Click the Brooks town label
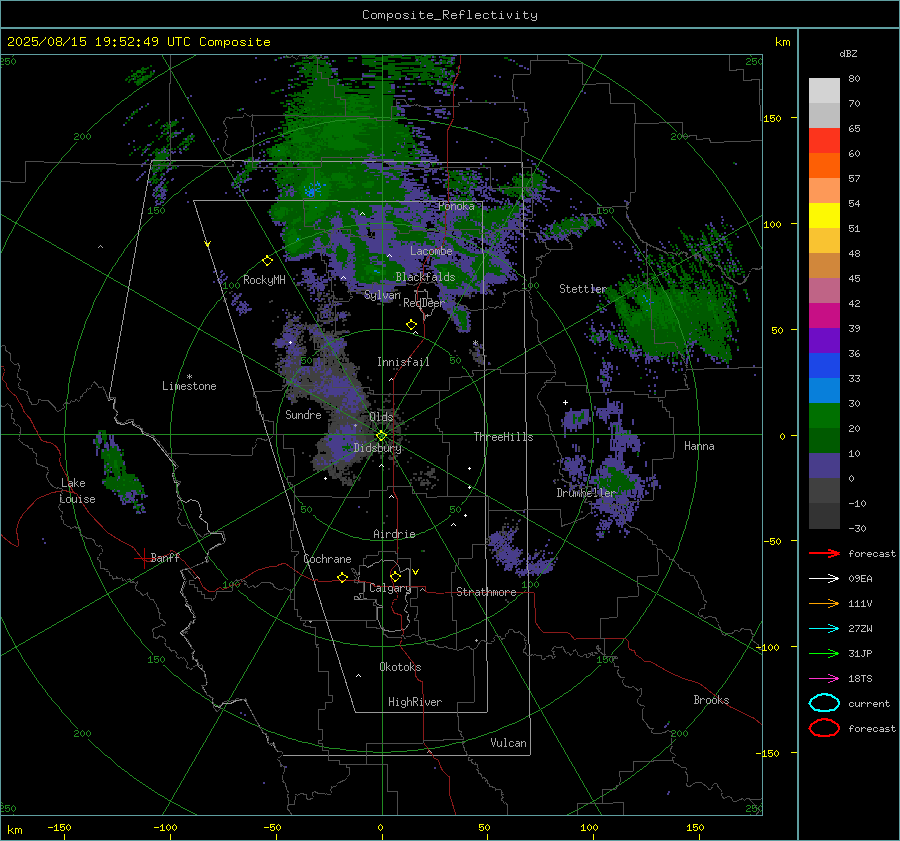The image size is (900, 841). (711, 700)
